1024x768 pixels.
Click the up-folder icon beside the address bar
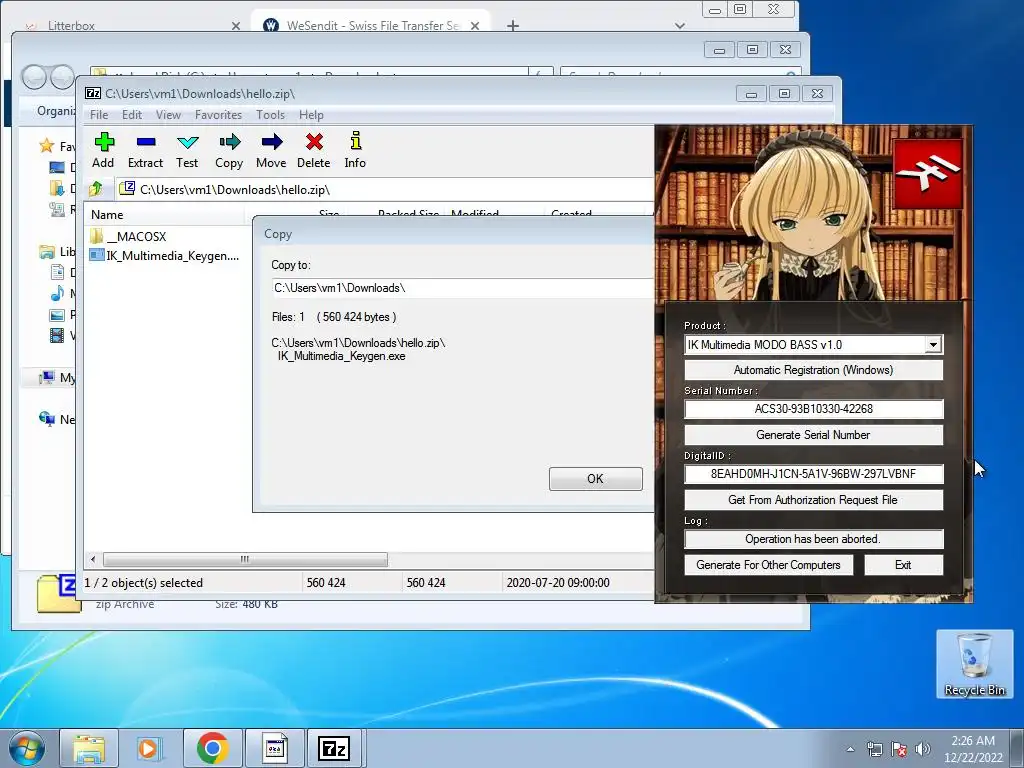coord(96,189)
